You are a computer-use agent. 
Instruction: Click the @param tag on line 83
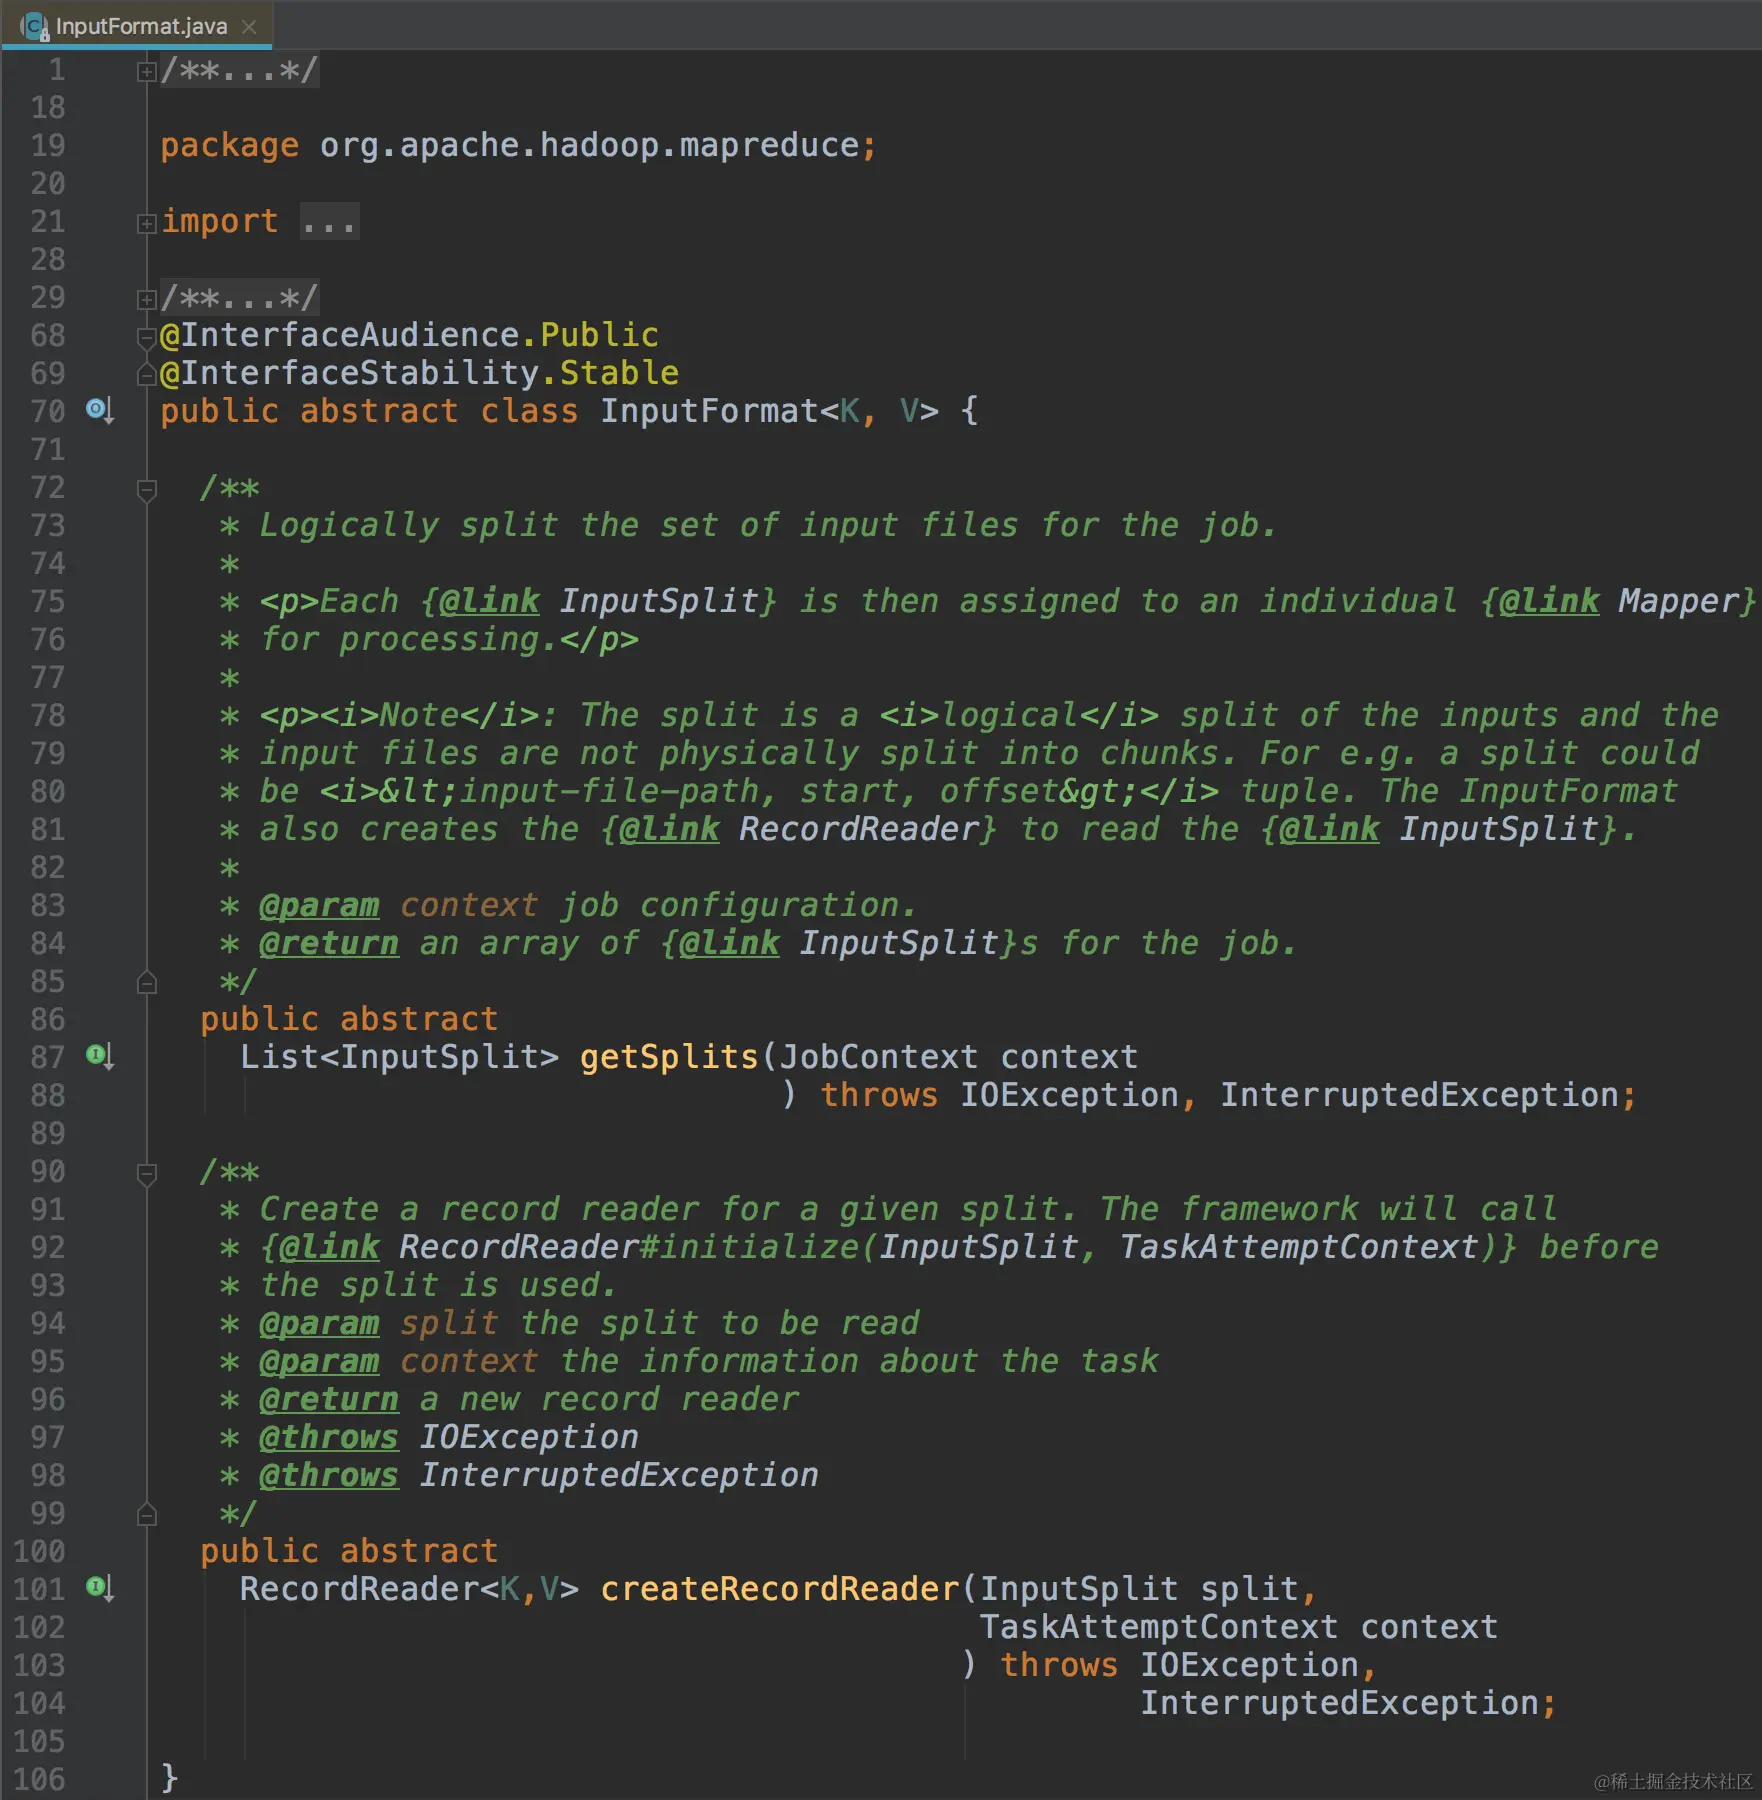coord(319,906)
